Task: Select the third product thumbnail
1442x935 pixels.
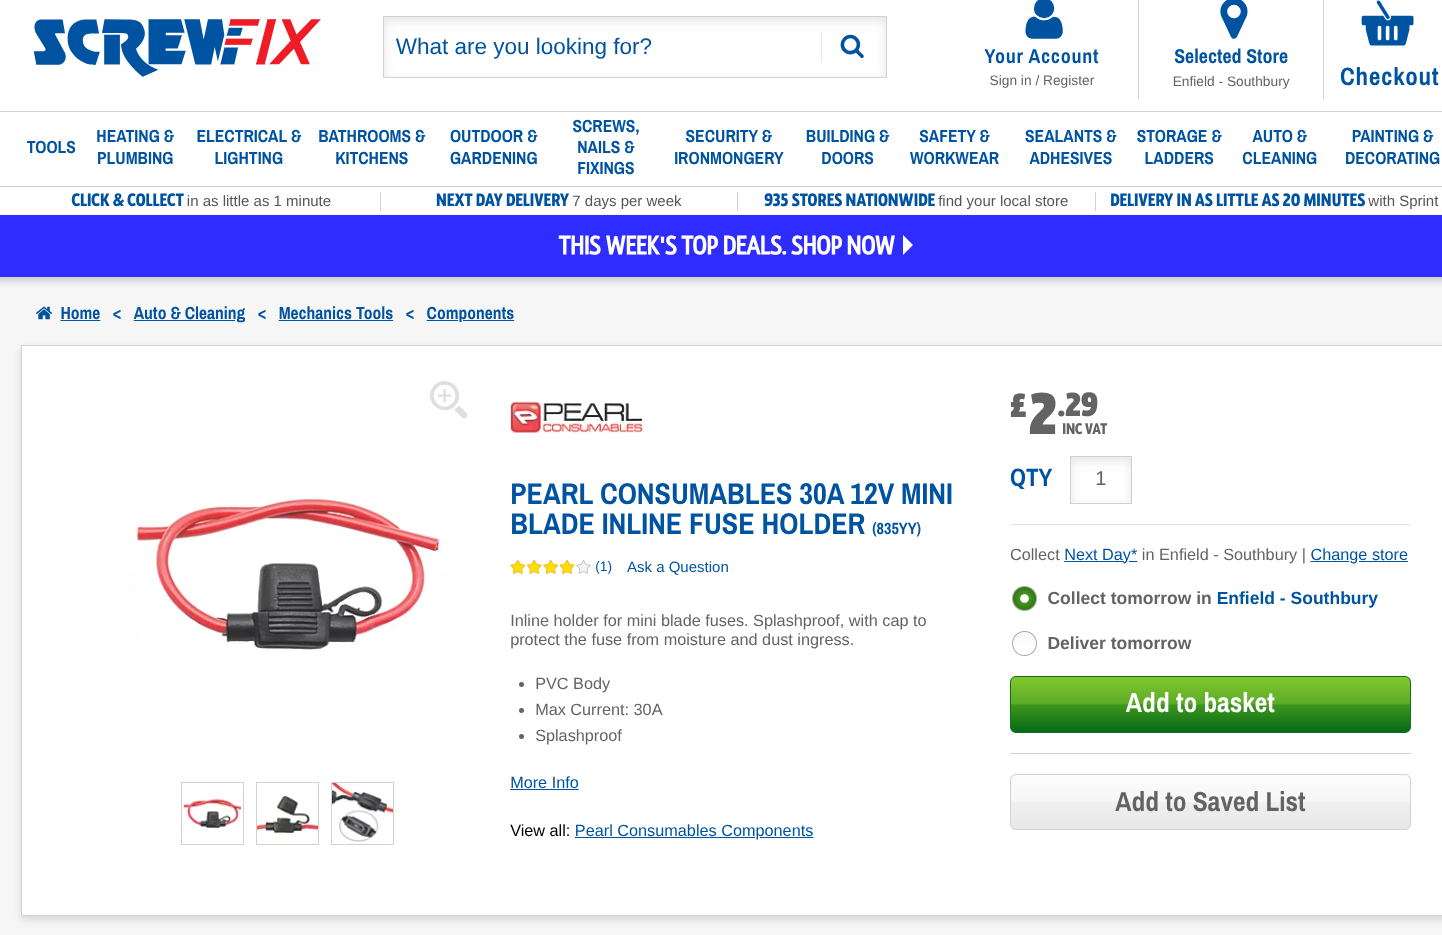Action: (x=362, y=813)
